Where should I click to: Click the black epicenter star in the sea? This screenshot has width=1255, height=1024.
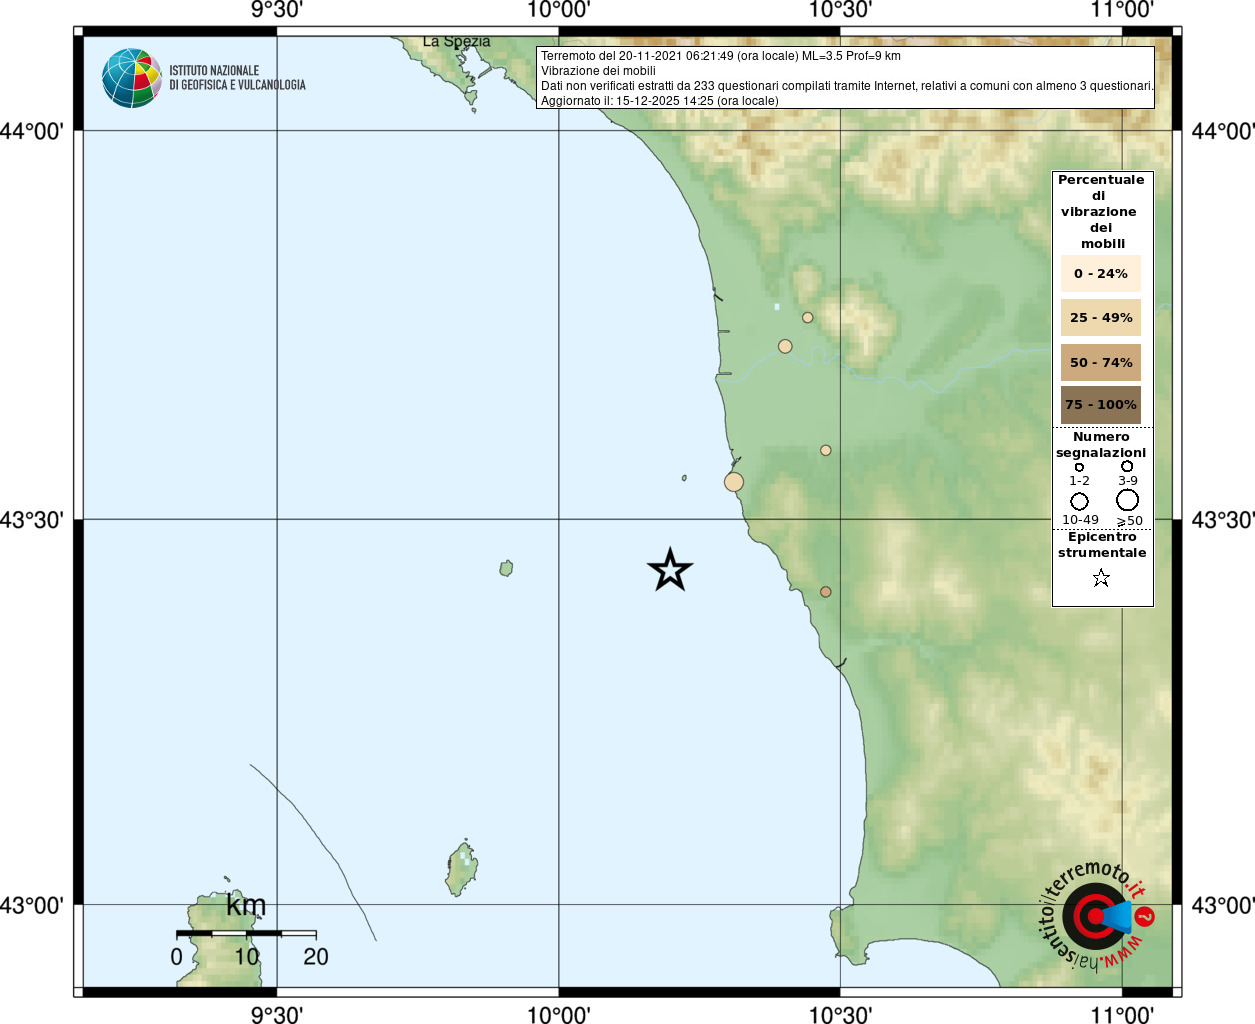click(670, 570)
